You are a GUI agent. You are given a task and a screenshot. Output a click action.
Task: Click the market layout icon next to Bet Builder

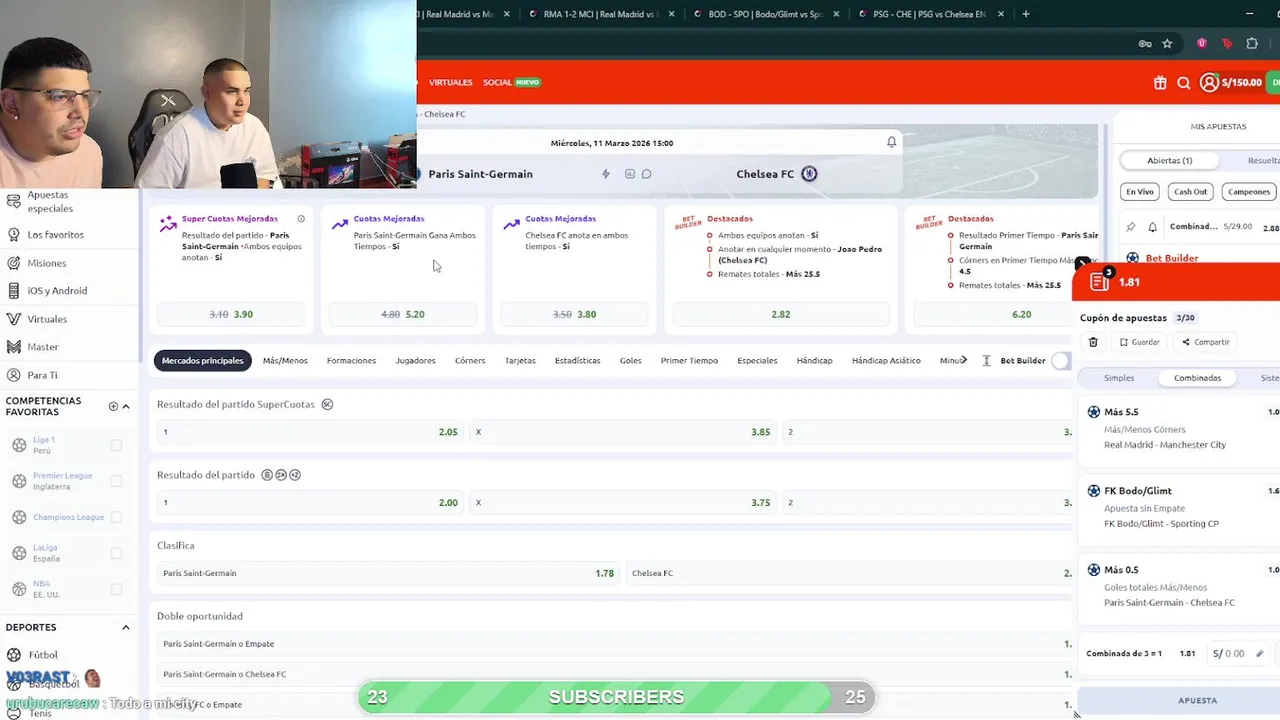click(986, 360)
